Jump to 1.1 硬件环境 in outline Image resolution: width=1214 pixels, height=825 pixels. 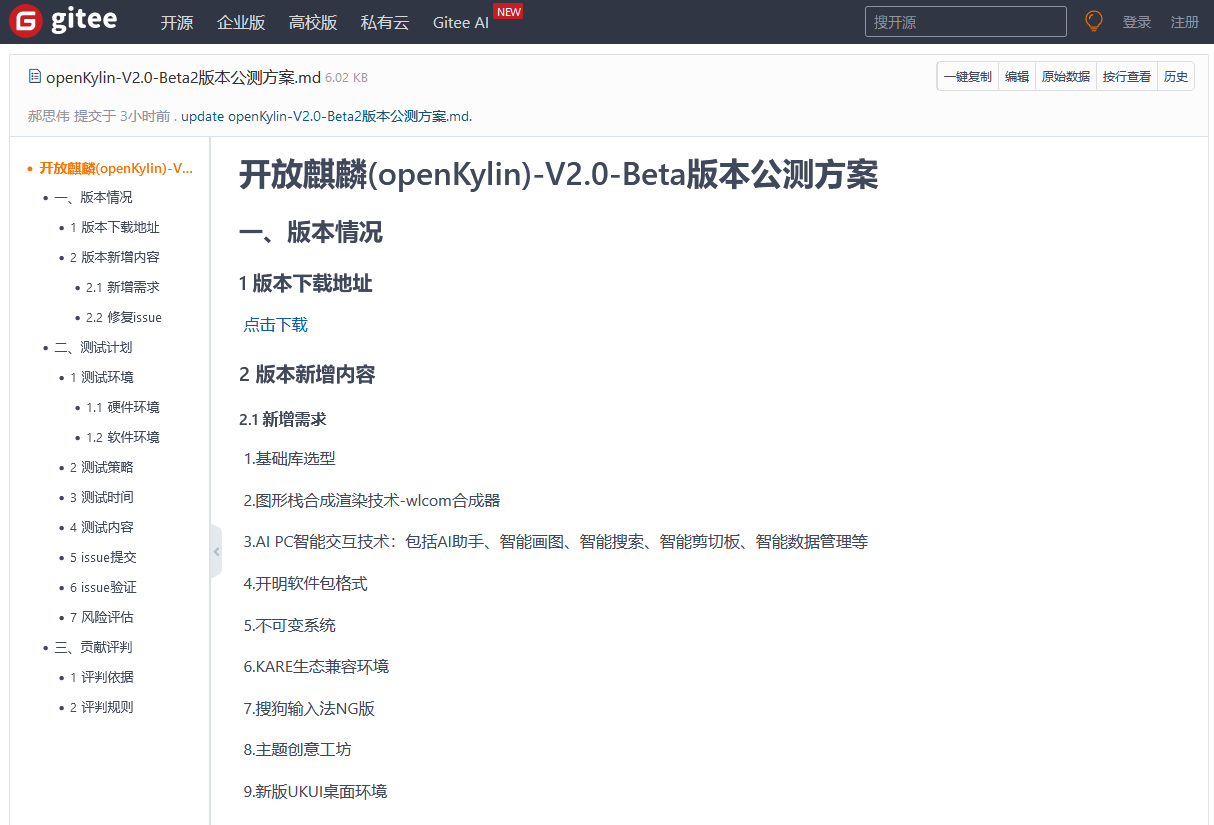tap(123, 407)
